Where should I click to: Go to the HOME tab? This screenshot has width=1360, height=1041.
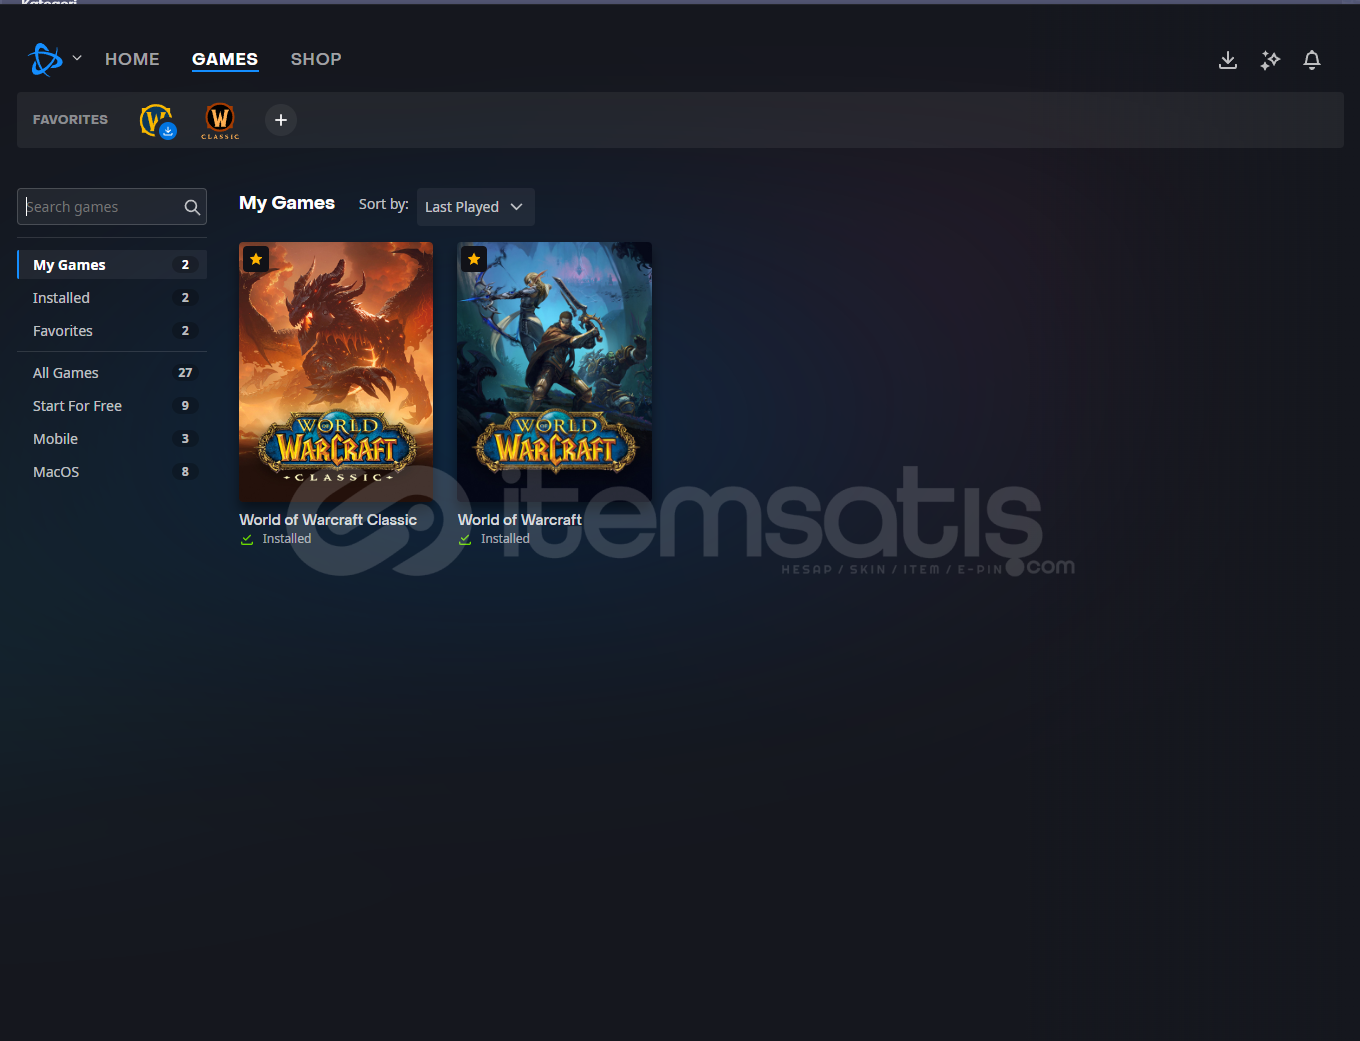(132, 59)
